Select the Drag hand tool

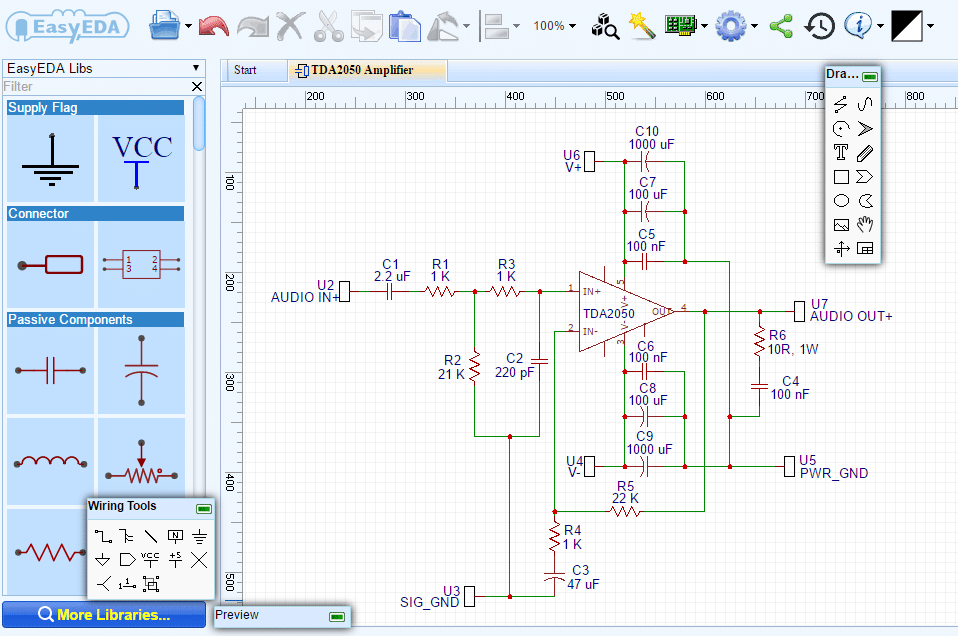click(x=865, y=224)
